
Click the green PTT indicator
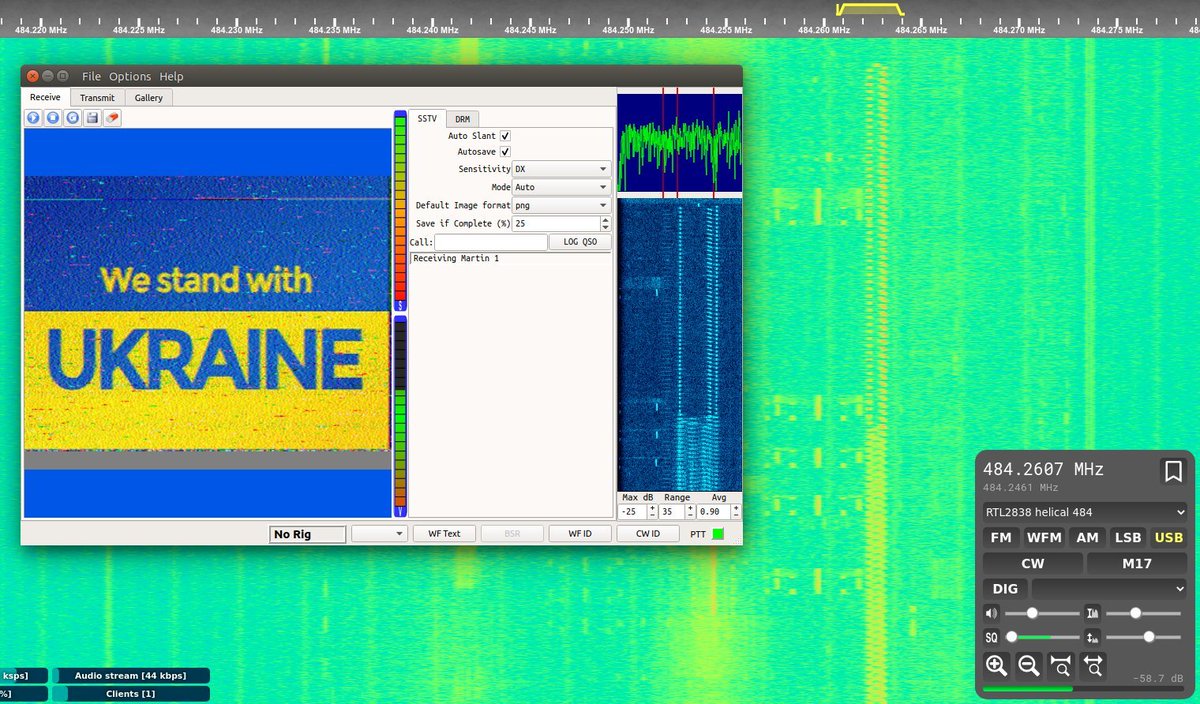click(718, 534)
